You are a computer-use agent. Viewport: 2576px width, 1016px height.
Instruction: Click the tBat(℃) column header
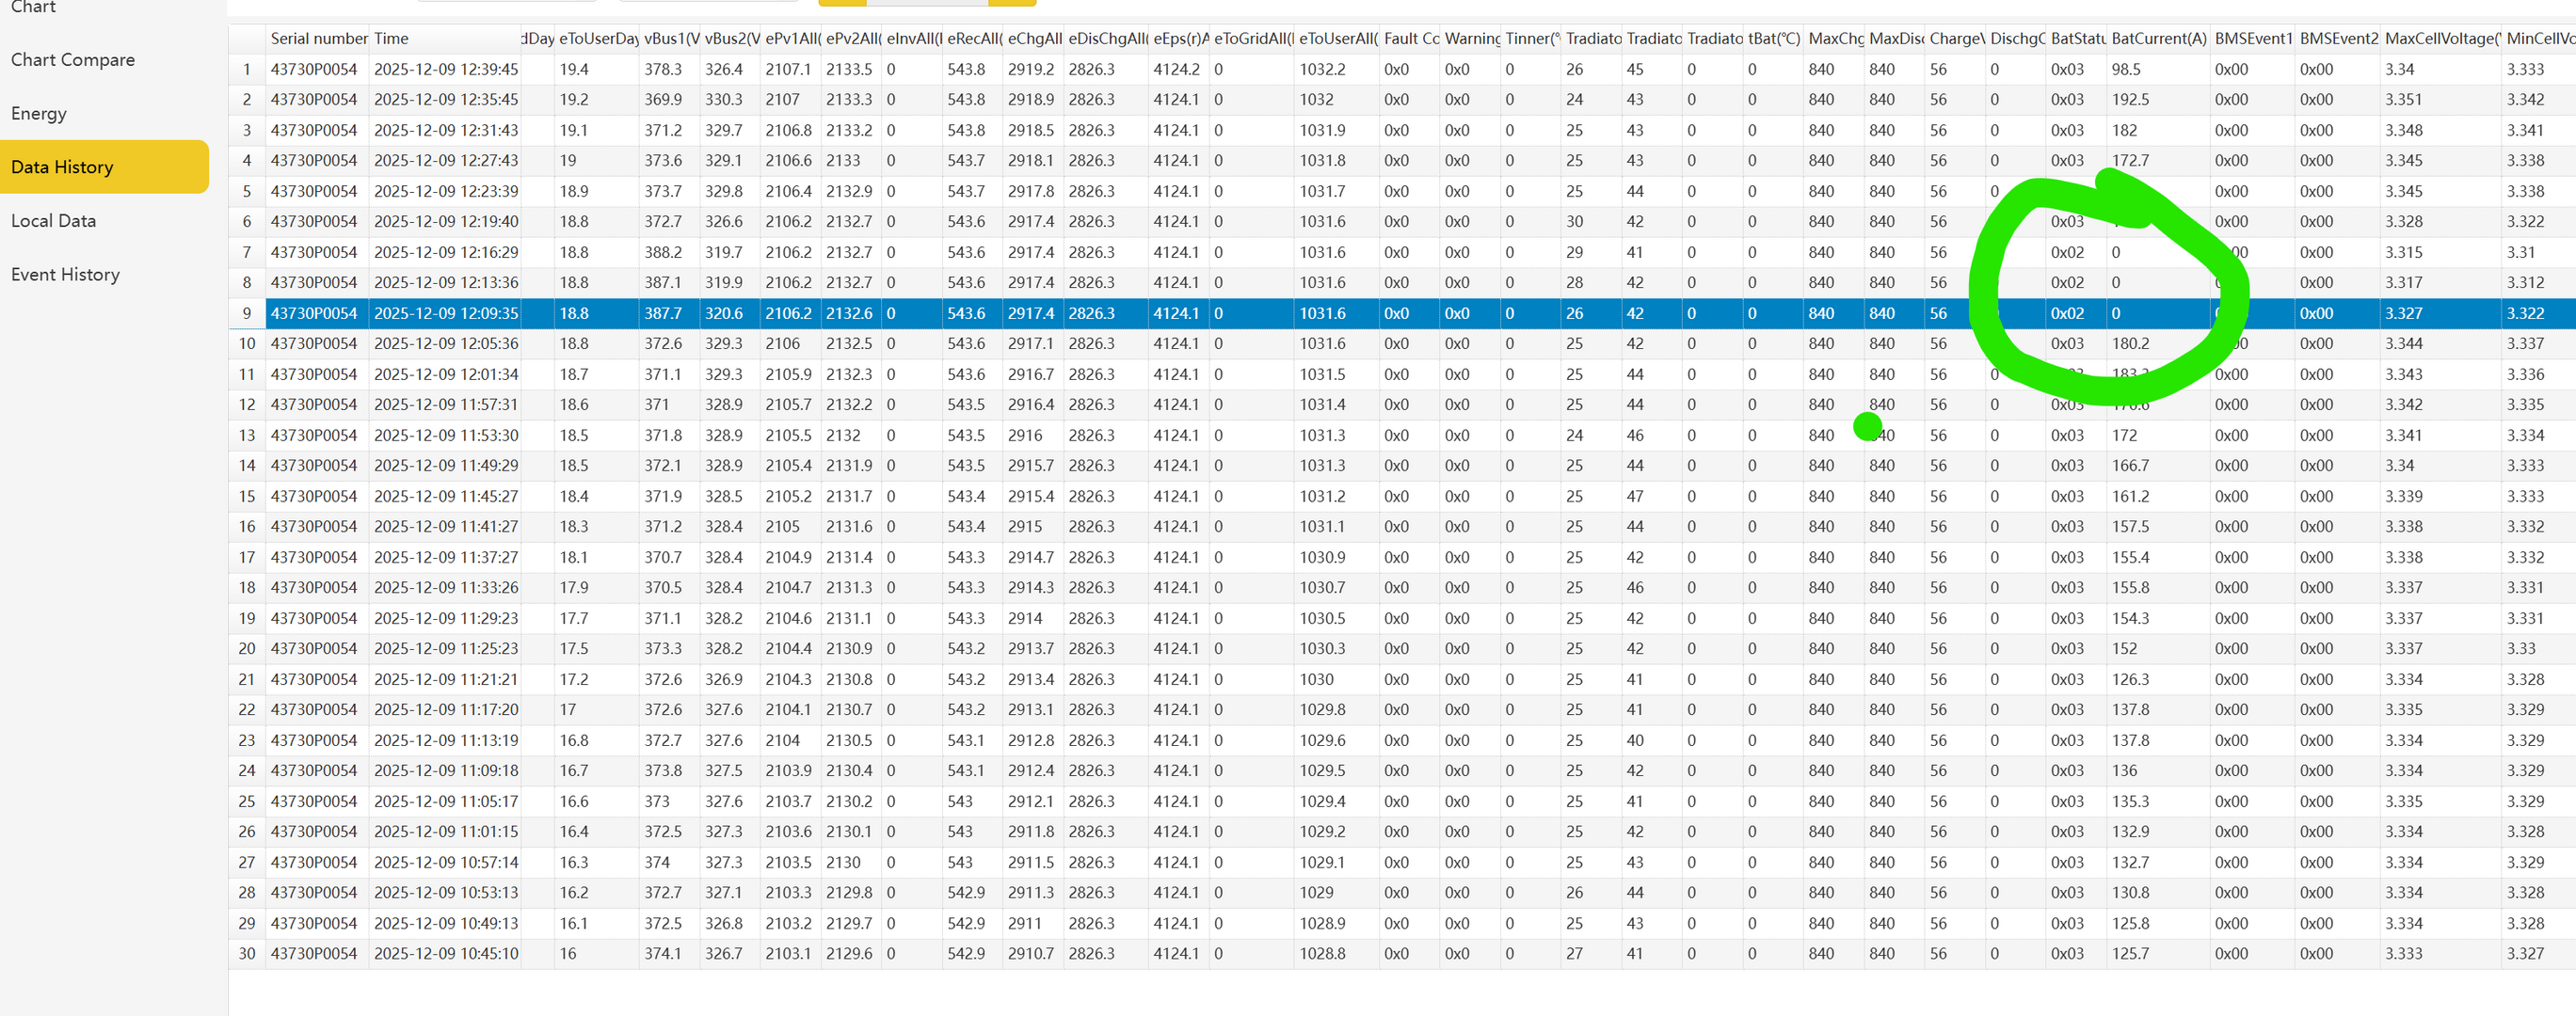tap(1773, 38)
